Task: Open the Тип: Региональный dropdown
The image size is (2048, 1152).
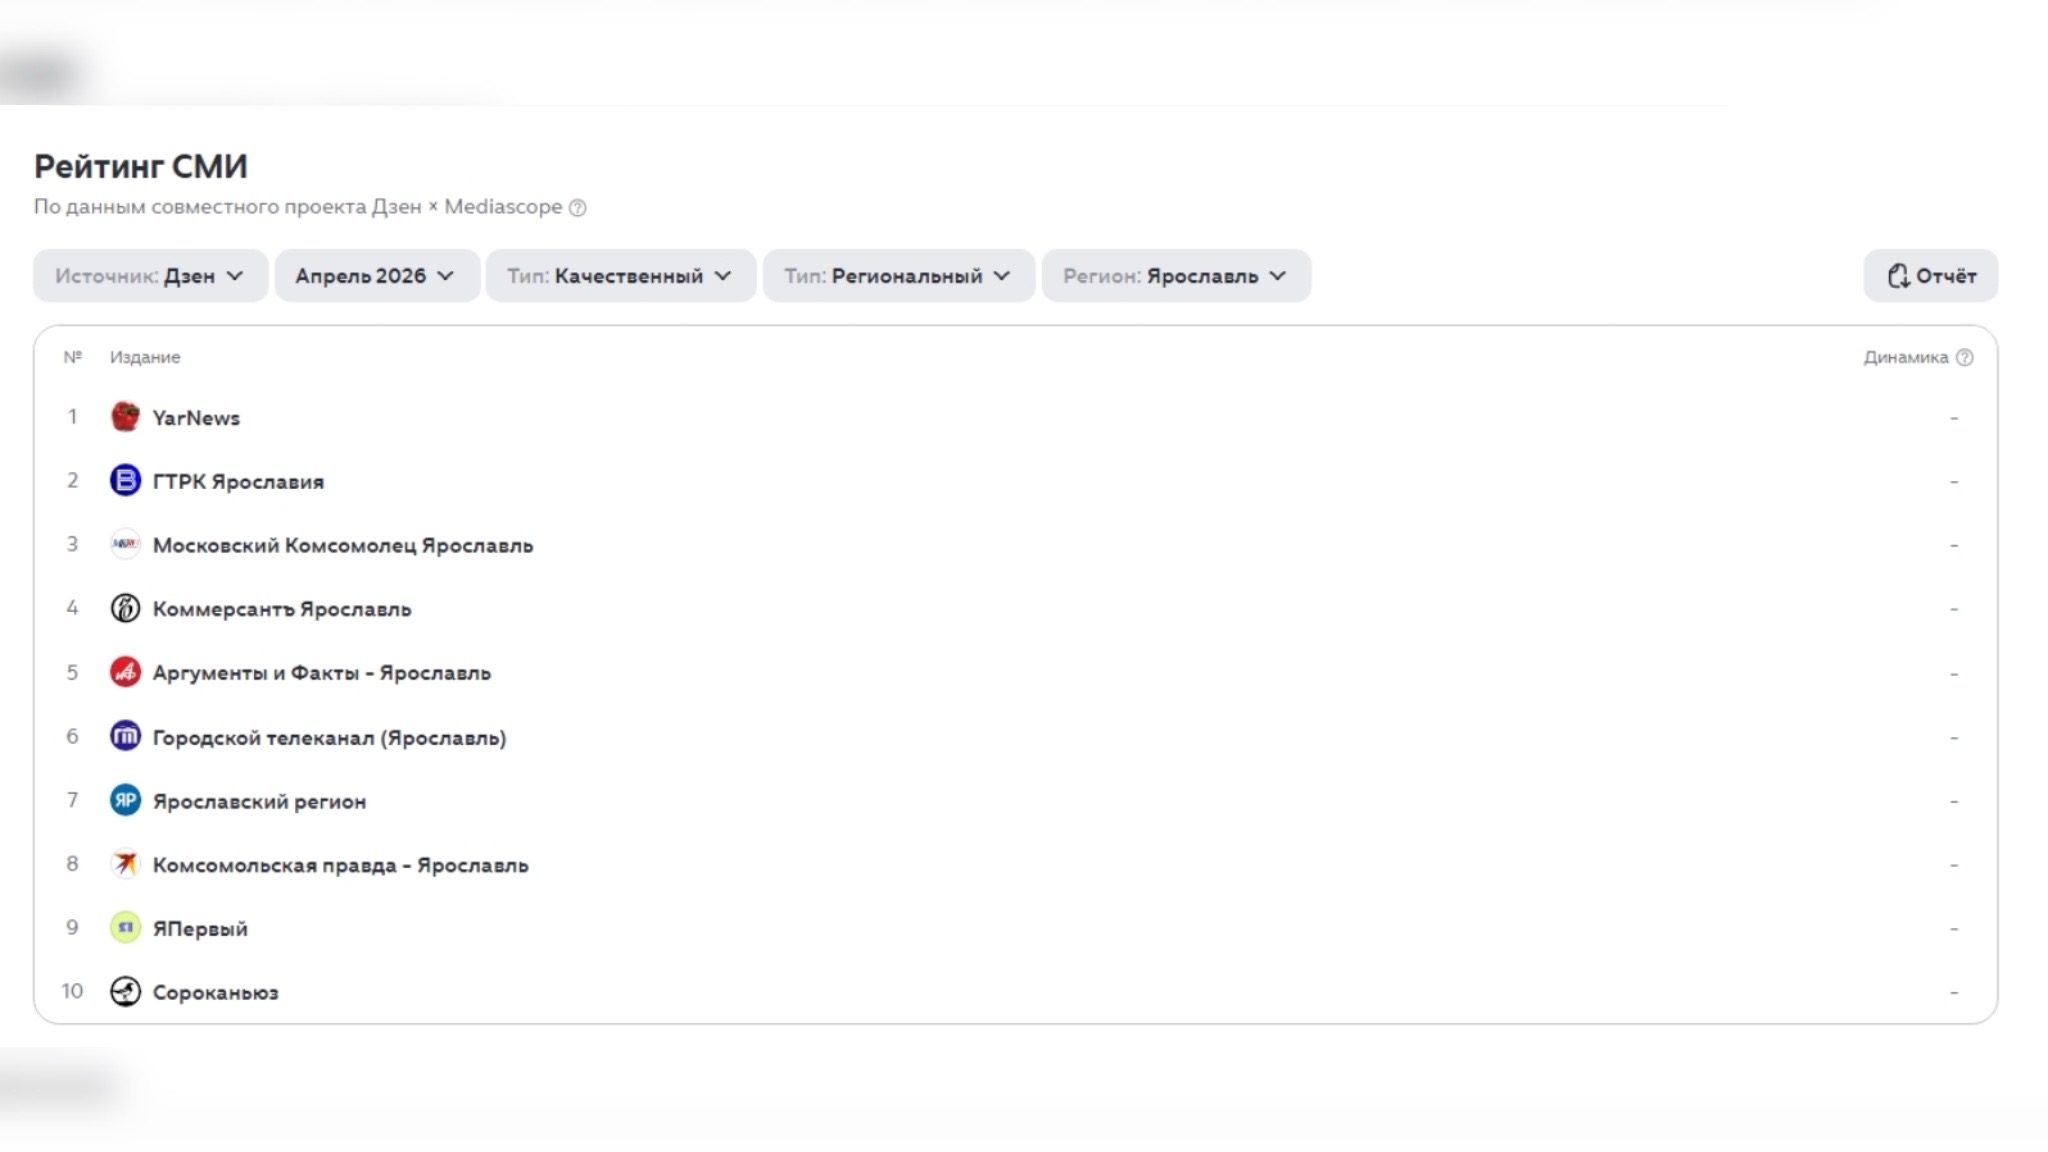Action: coord(899,276)
